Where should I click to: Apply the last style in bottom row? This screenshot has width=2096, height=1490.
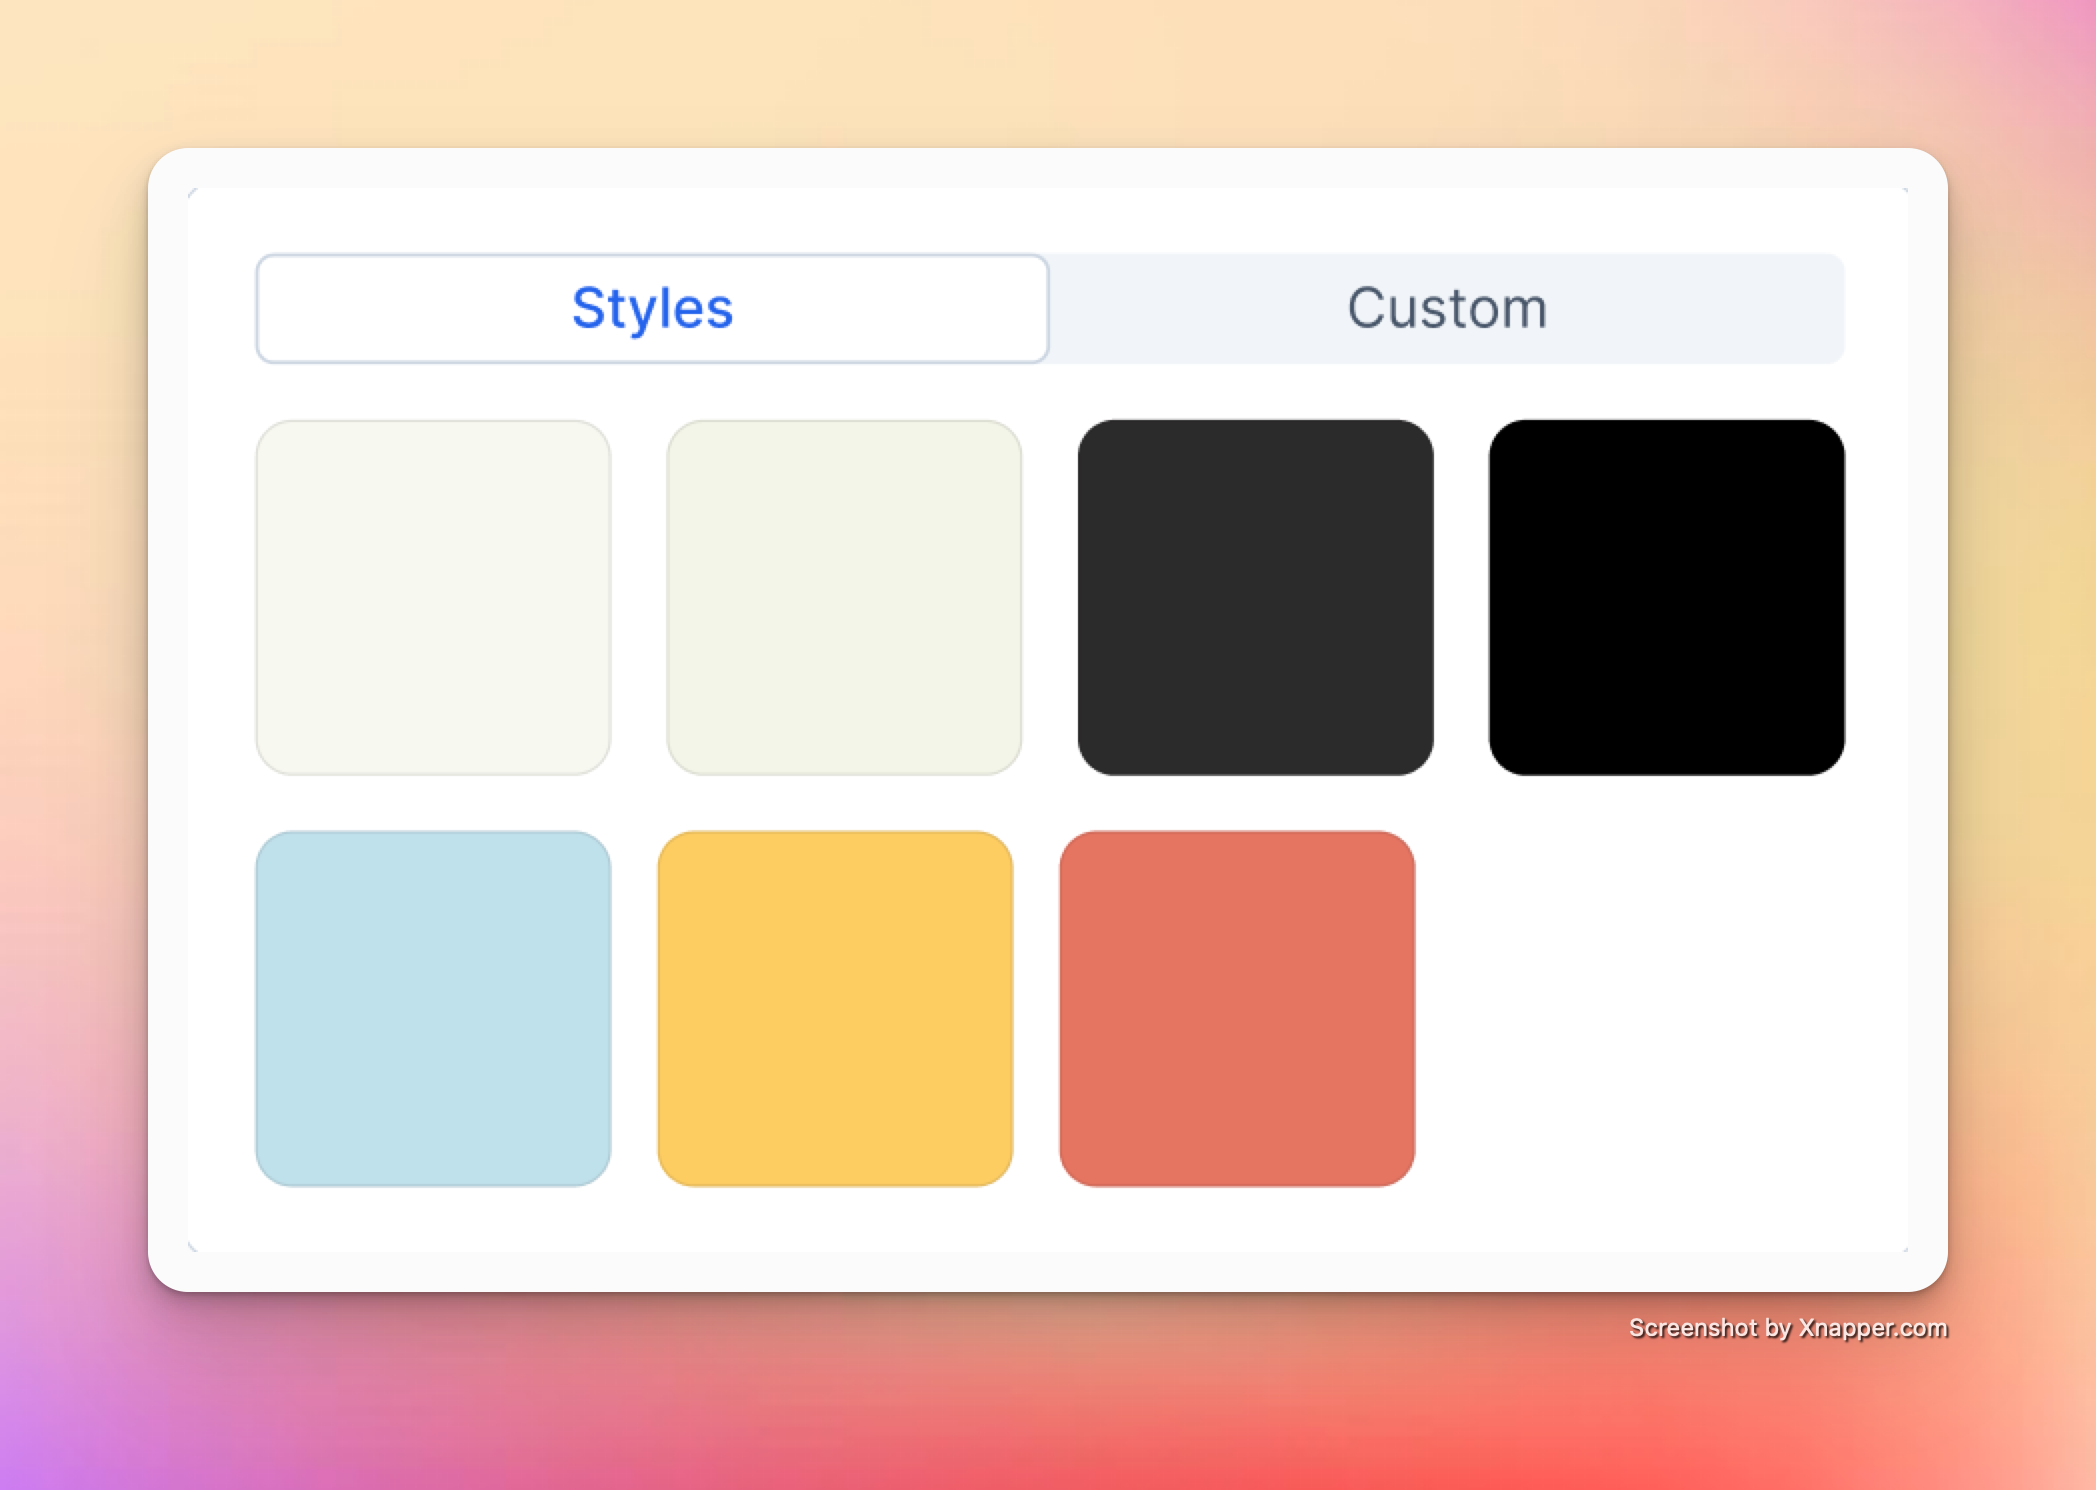pos(1237,1008)
